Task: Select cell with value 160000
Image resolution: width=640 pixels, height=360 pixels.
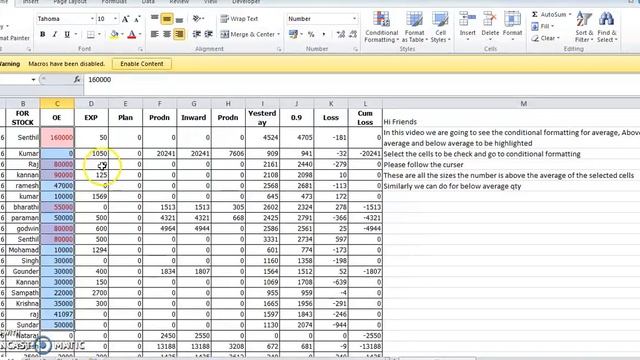Action: coord(57,138)
